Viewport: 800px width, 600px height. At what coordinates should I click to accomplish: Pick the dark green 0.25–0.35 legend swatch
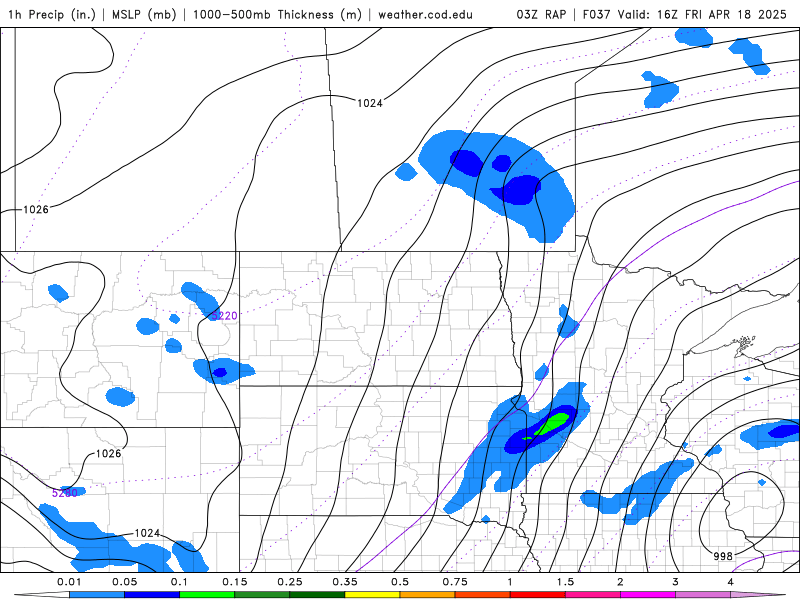click(x=317, y=595)
